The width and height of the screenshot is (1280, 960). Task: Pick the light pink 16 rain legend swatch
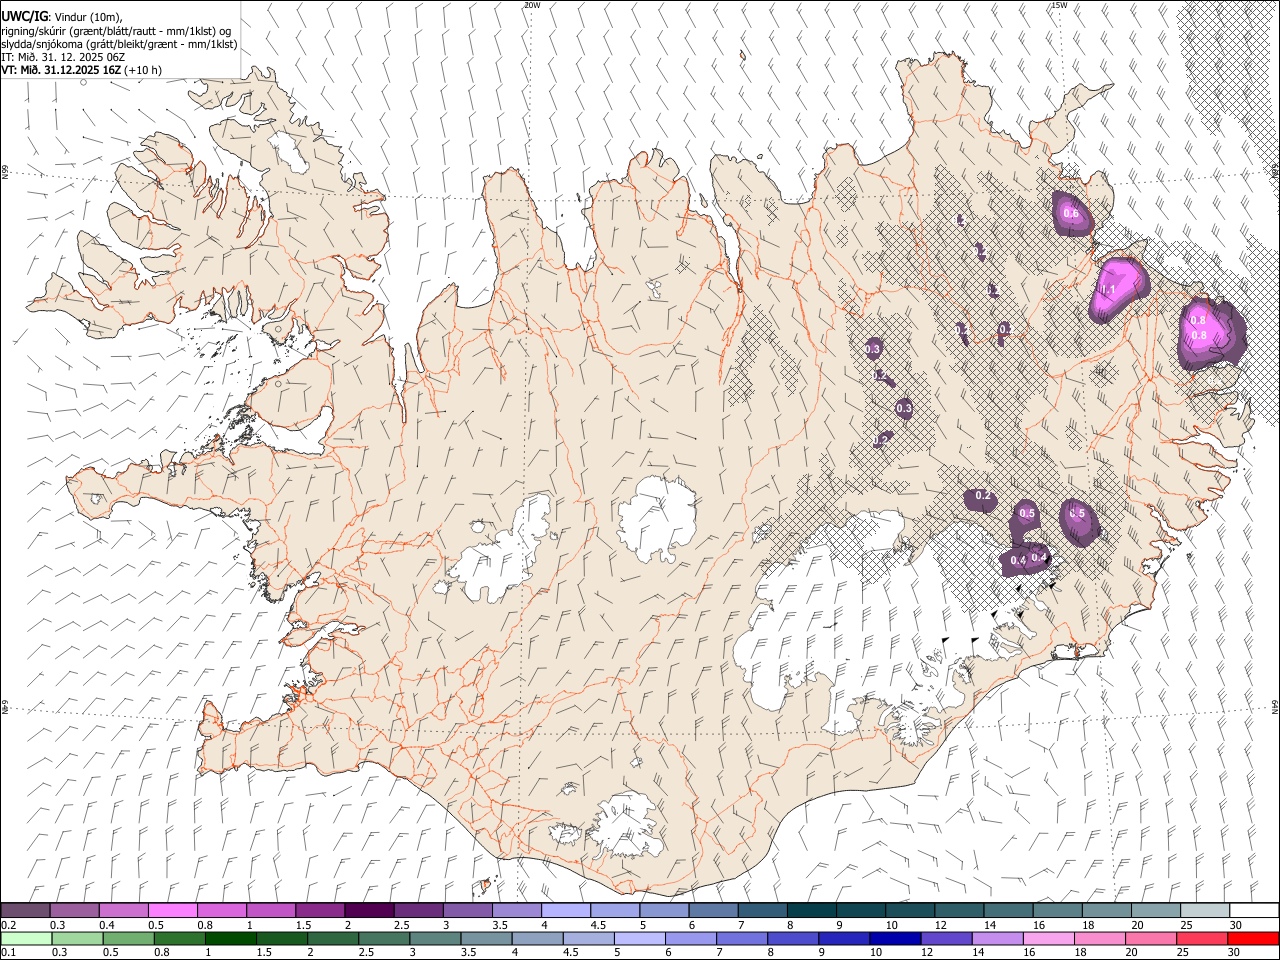pyautogui.click(x=1049, y=938)
